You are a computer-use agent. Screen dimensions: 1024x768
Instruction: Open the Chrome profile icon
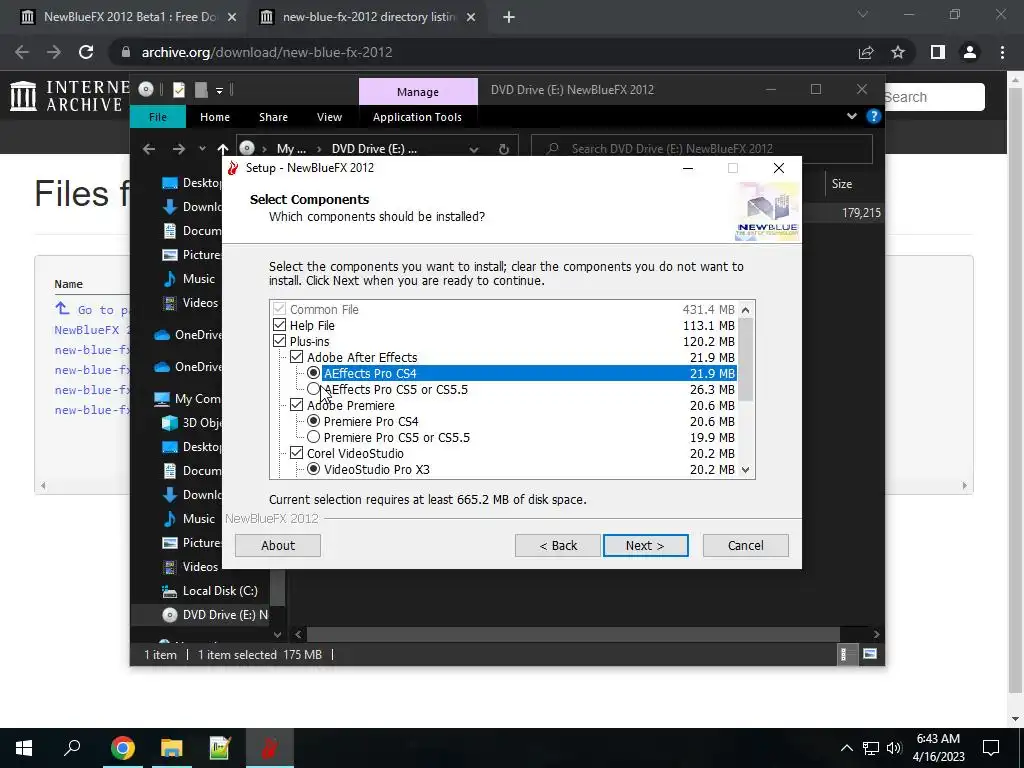click(970, 52)
